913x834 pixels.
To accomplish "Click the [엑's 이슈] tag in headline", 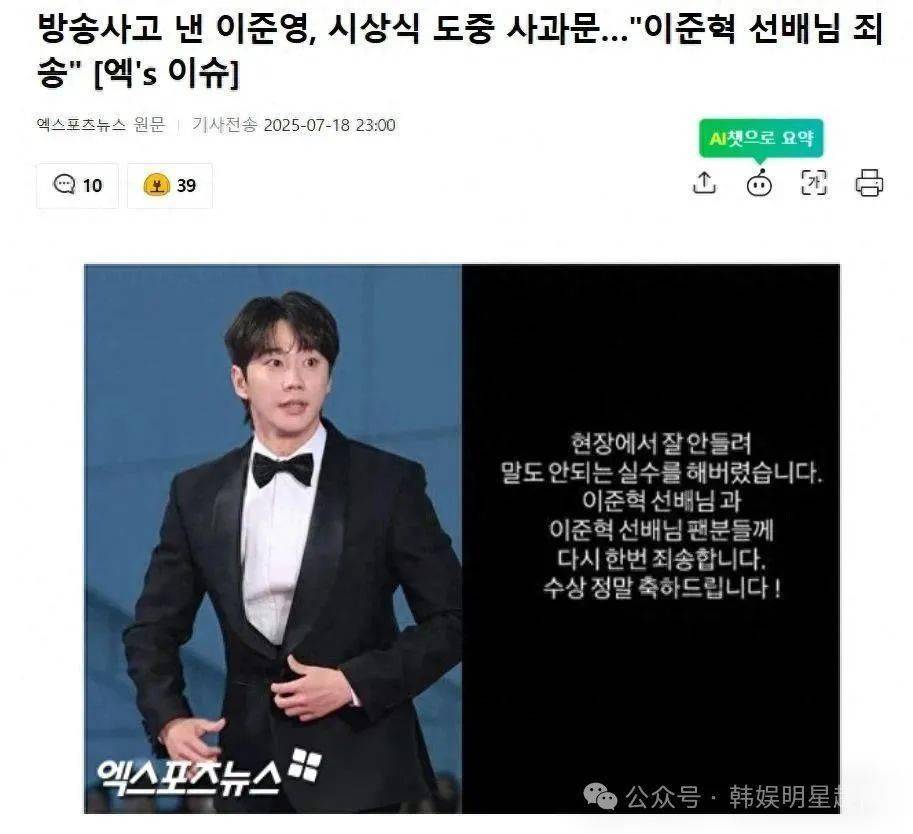I will pos(167,72).
